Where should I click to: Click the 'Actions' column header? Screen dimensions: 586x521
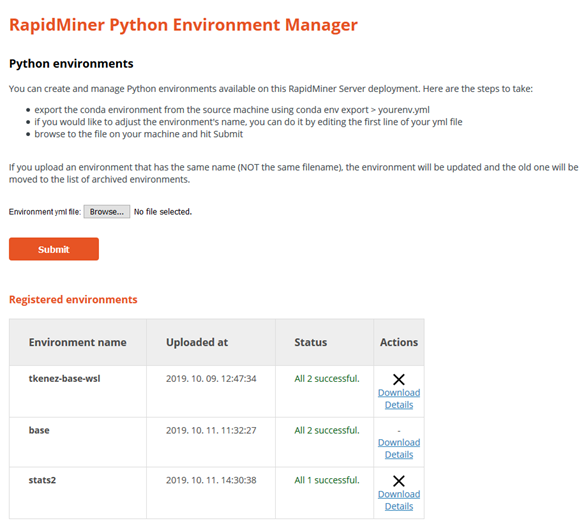tap(399, 342)
